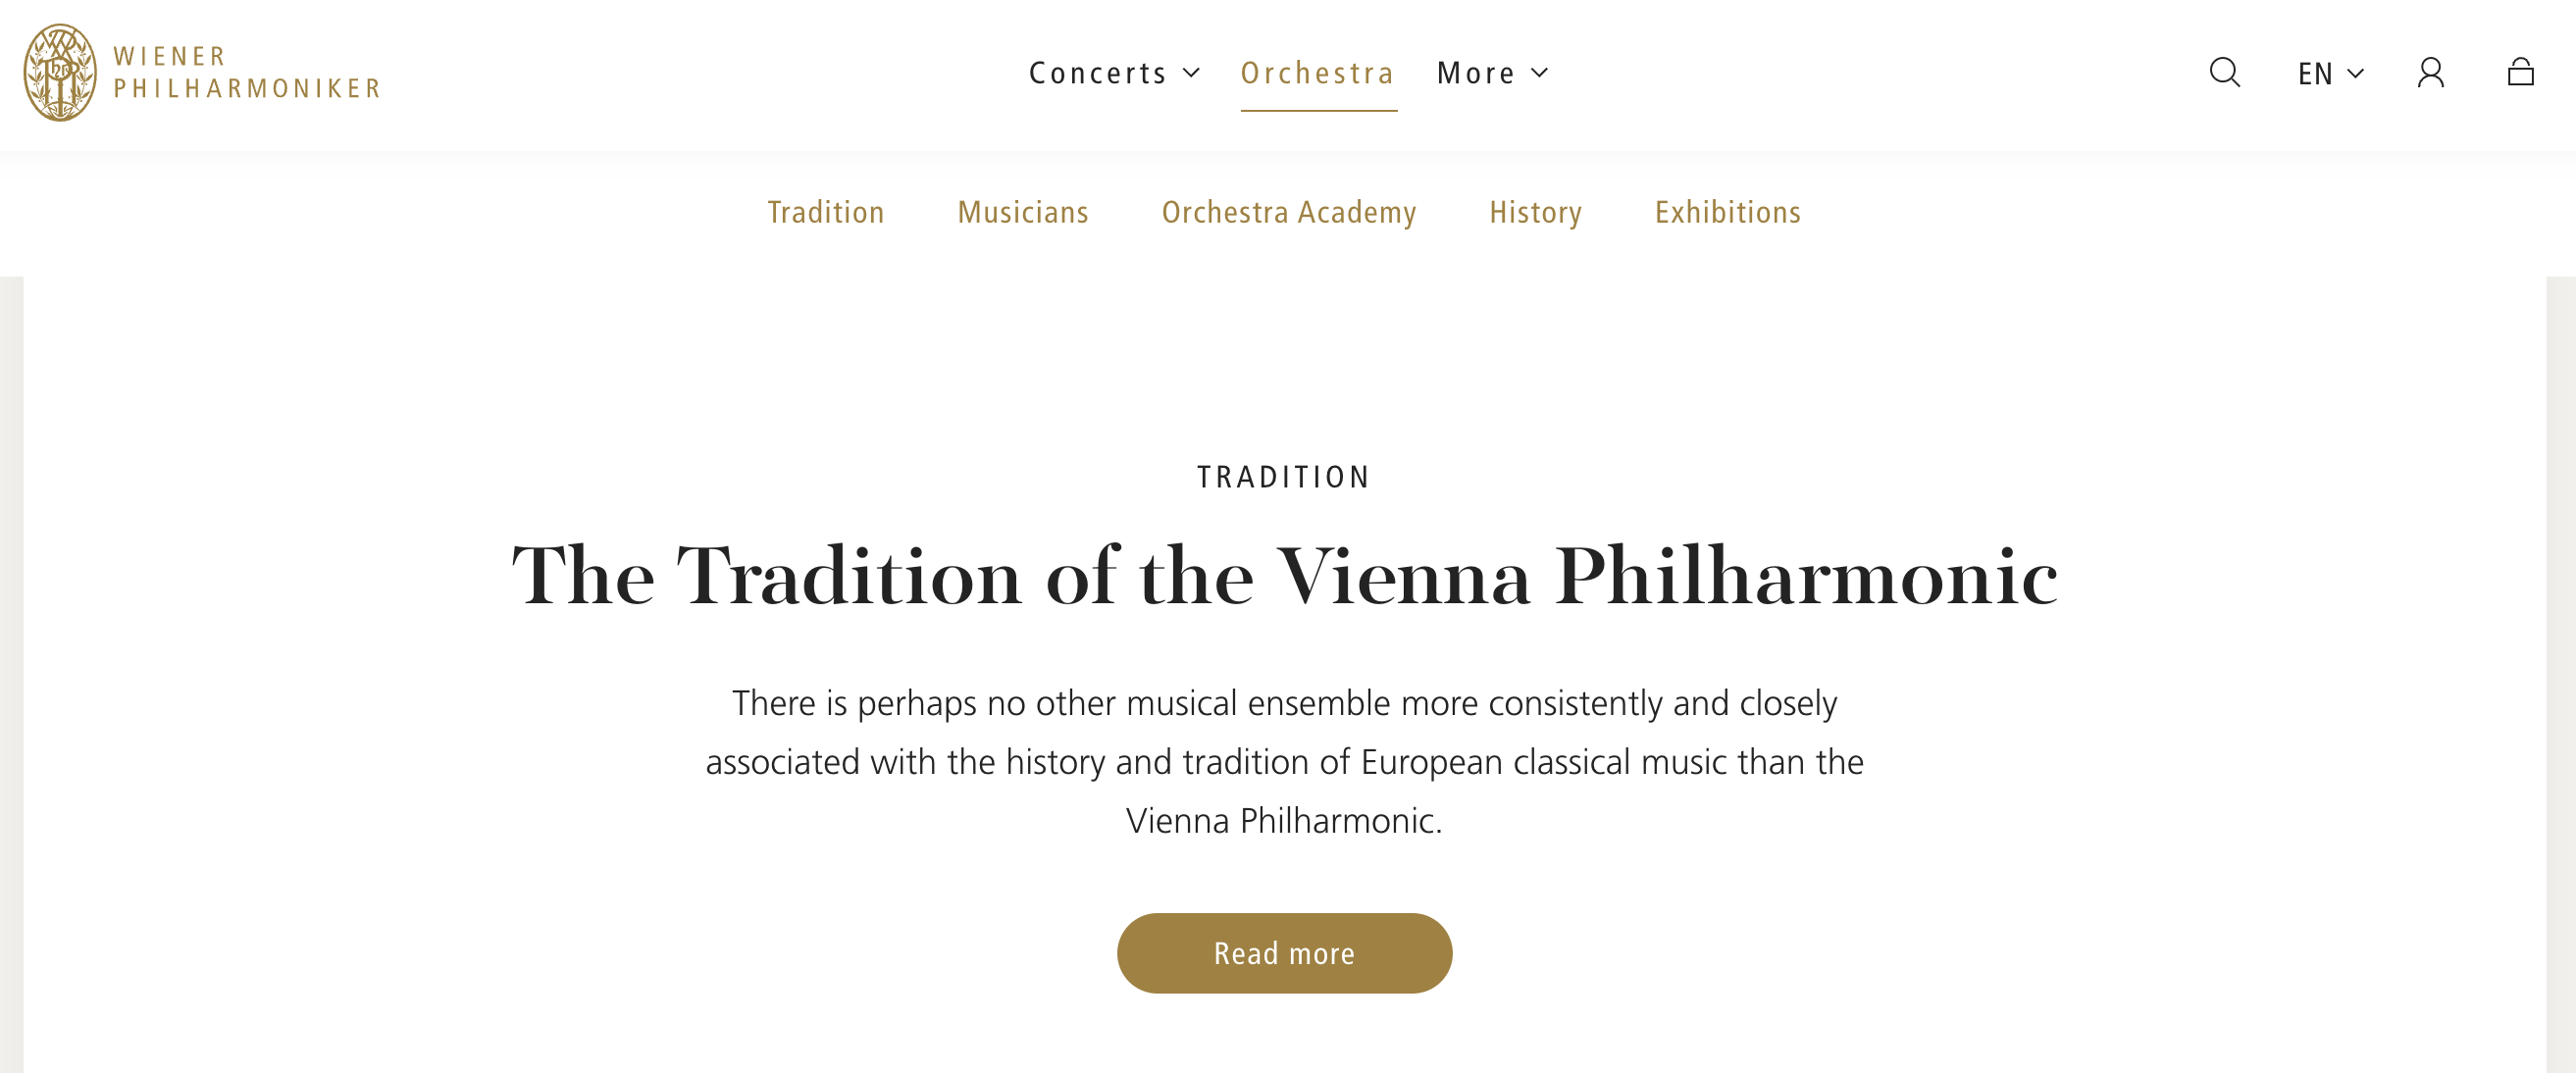
Task: Select the Orchestra main menu item
Action: pos(1317,73)
